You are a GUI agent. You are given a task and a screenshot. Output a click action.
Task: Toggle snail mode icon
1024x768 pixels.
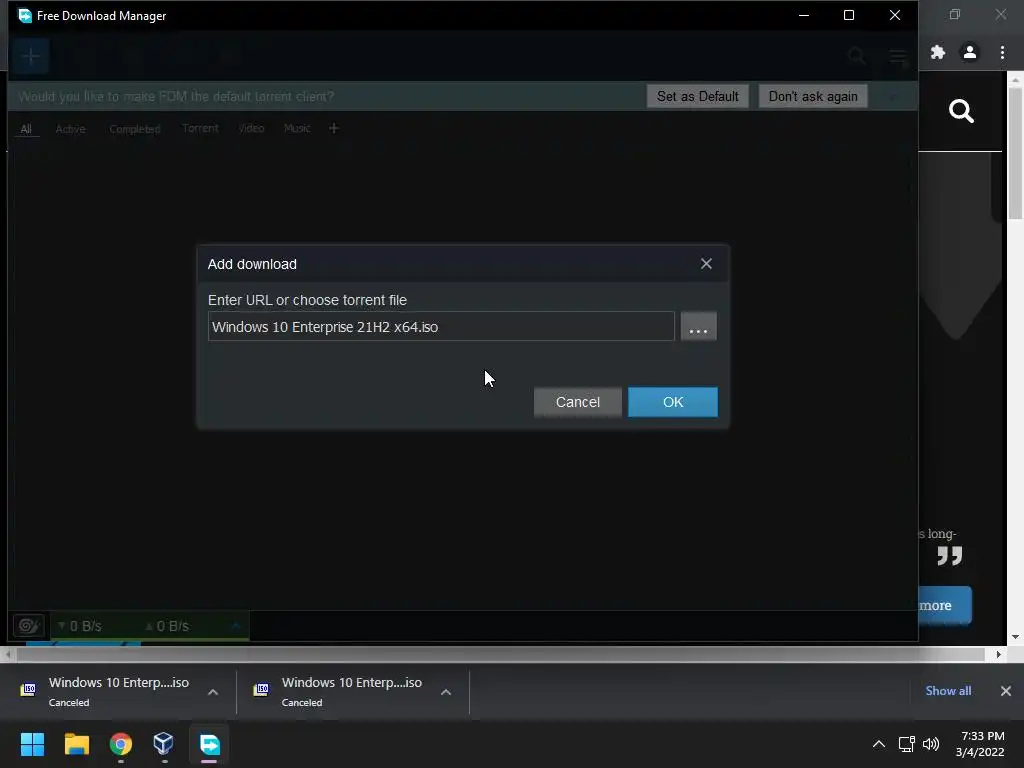tap(29, 626)
